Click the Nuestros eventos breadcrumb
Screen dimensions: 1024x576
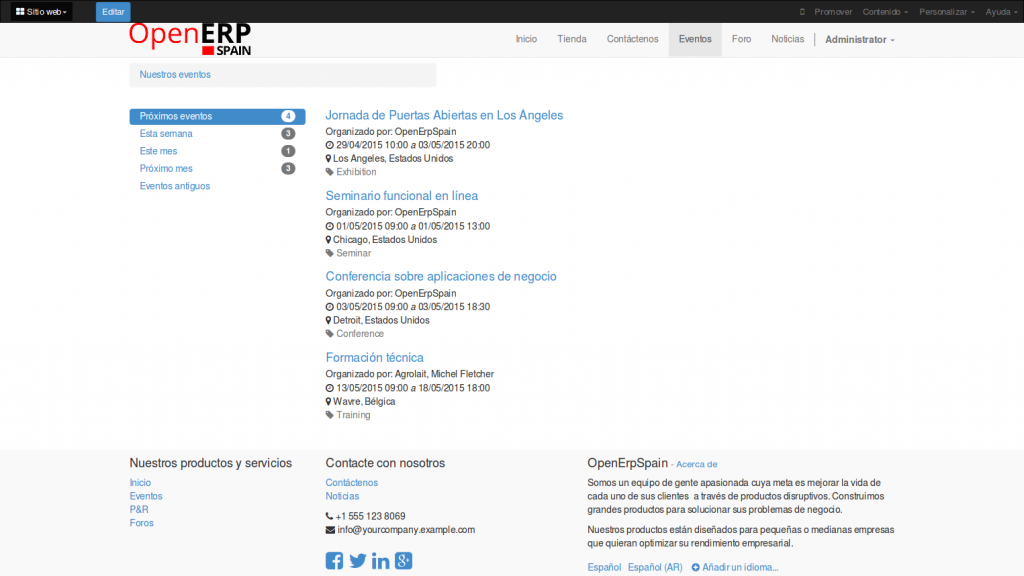point(175,74)
